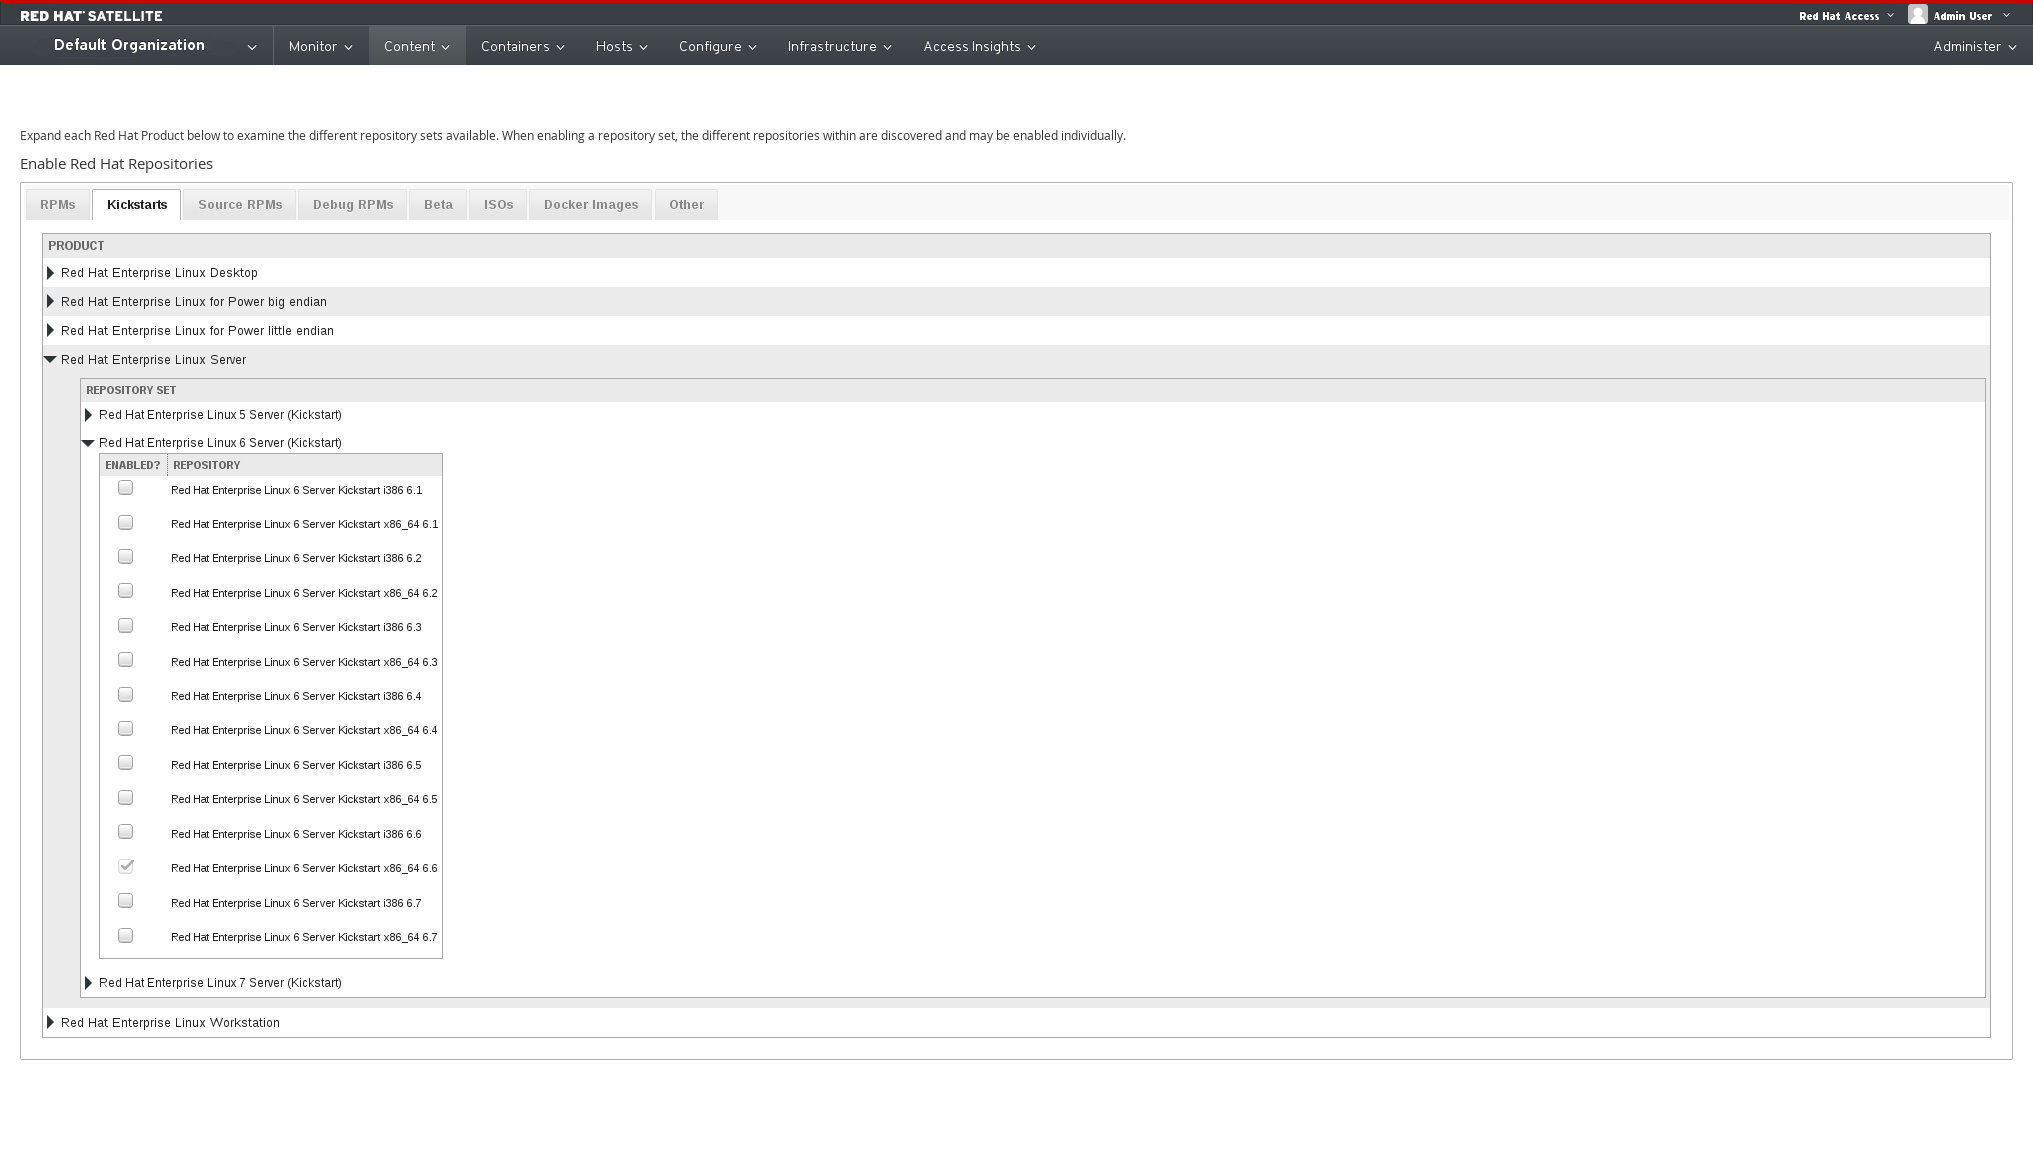Open the Red Hat Access dropdown
This screenshot has width=2033, height=1171.
tap(1845, 16)
